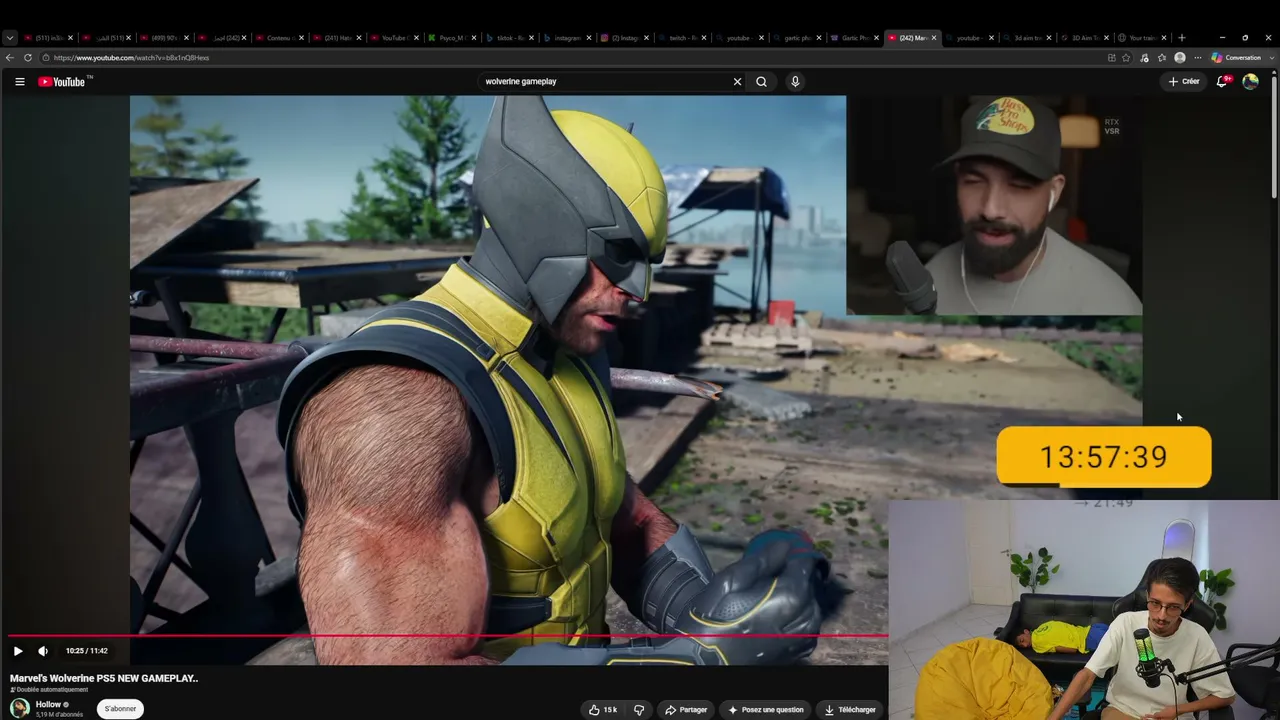Screen dimensions: 1280x720
Task: Open YouTube notifications bell
Action: click(1222, 82)
